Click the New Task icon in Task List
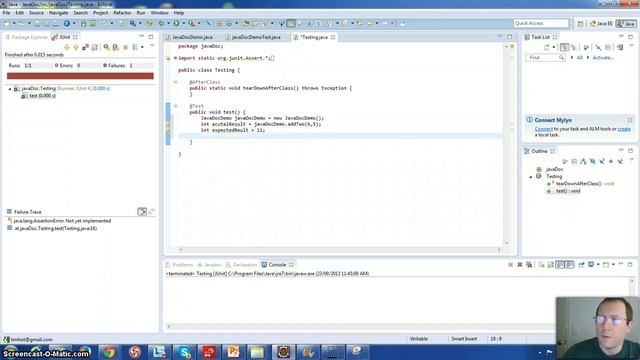The height and width of the screenshot is (360, 640). (x=547, y=47)
